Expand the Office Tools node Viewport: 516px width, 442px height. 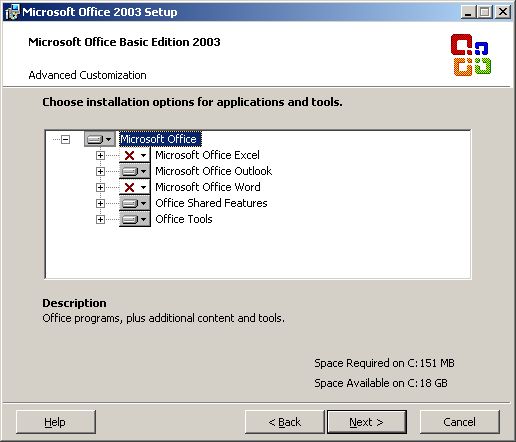100,219
